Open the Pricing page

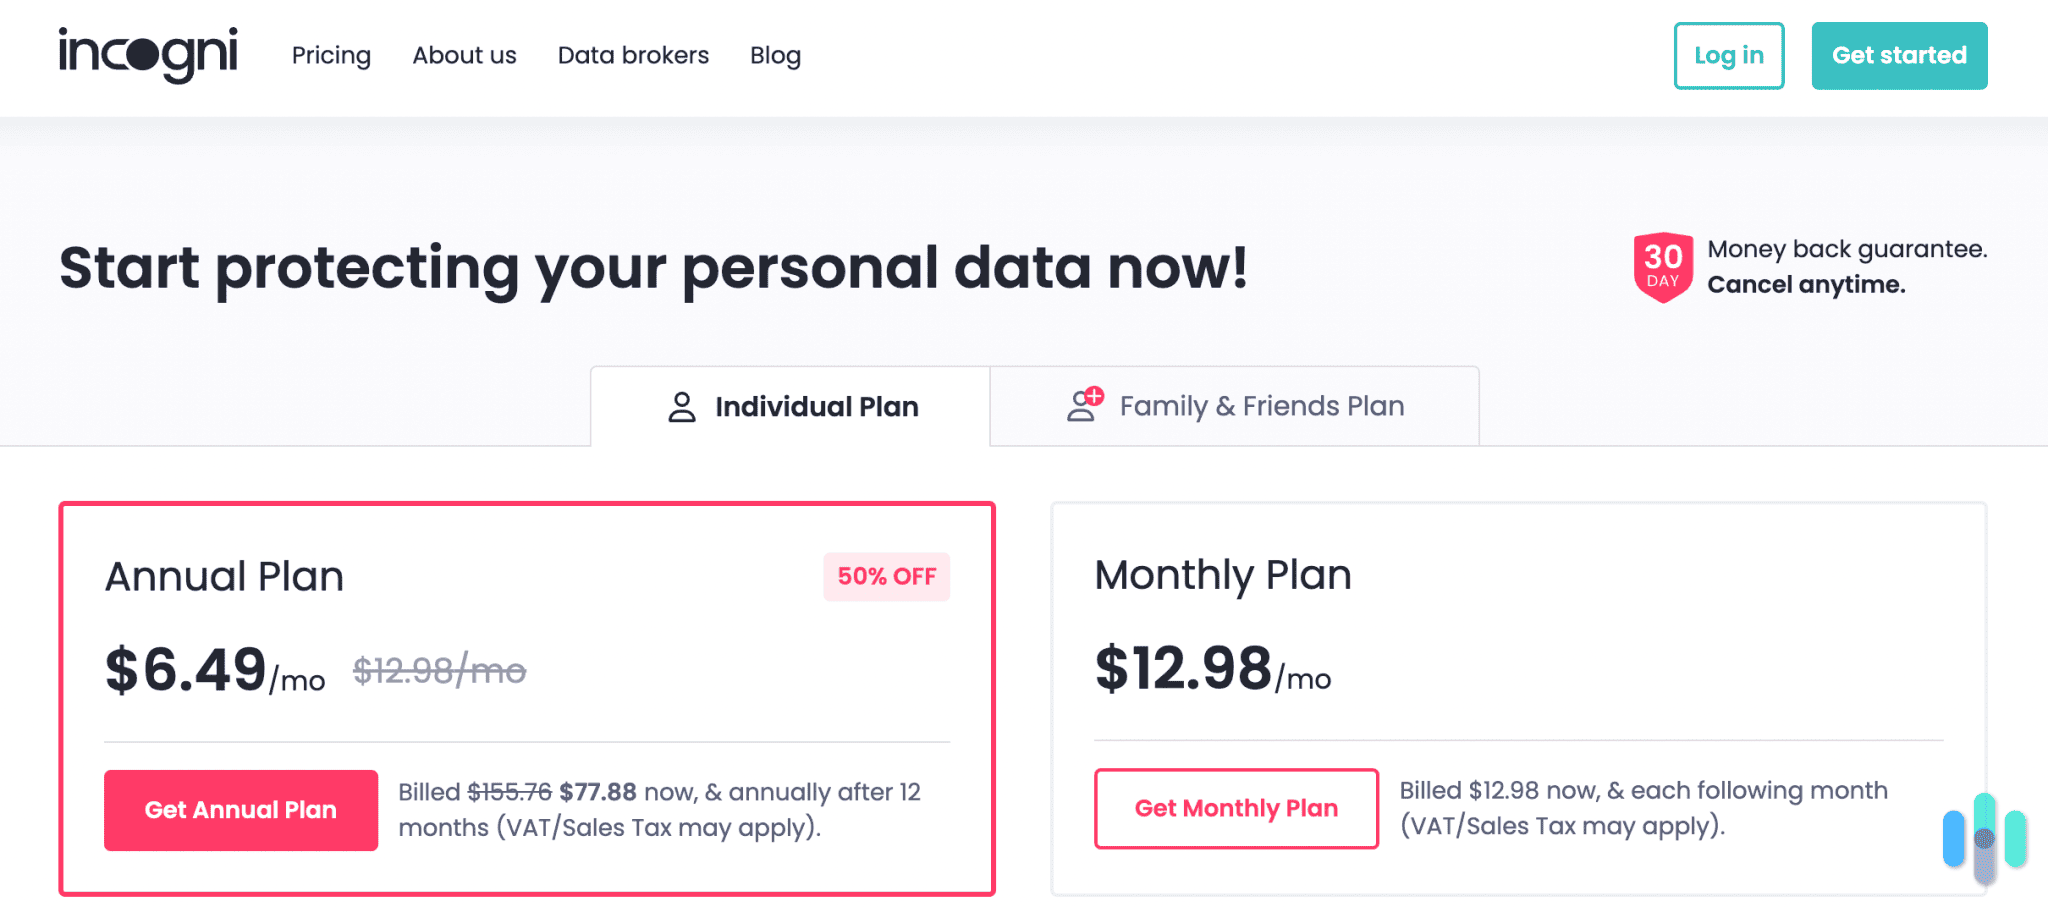coord(331,55)
